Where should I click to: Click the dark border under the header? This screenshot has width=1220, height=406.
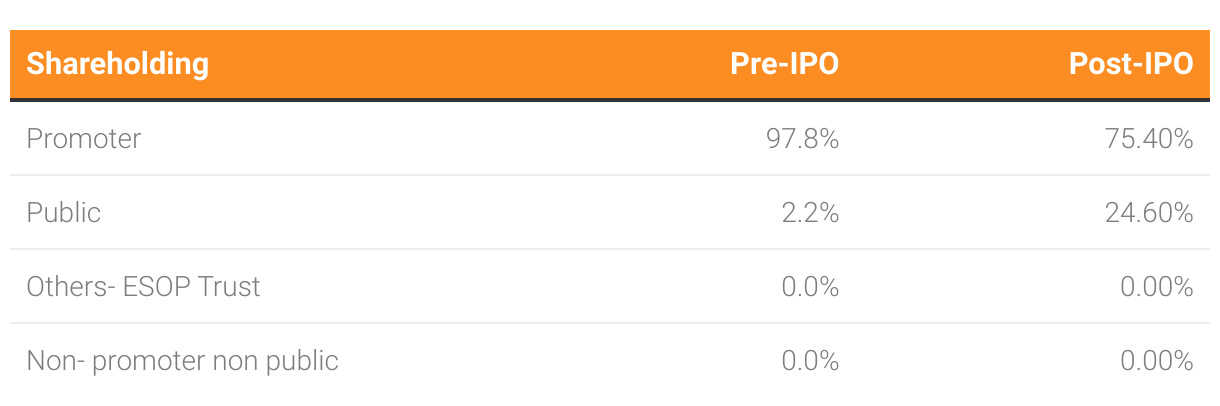pyautogui.click(x=610, y=99)
